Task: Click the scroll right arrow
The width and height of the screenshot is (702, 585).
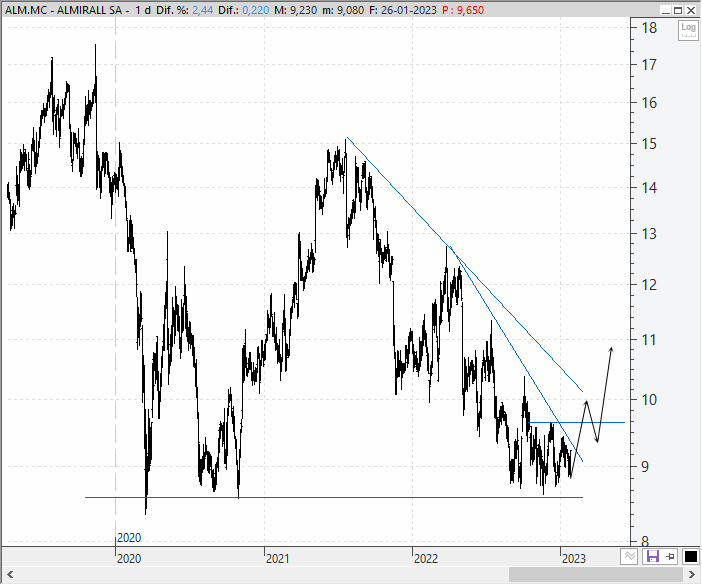Action: click(x=692, y=574)
